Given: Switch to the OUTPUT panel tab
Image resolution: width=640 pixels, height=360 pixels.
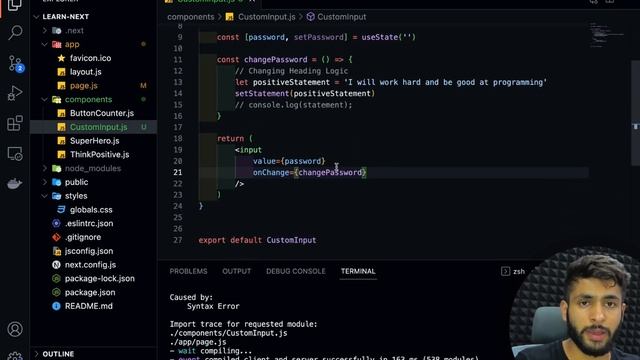Looking at the screenshot, I should pos(237,271).
